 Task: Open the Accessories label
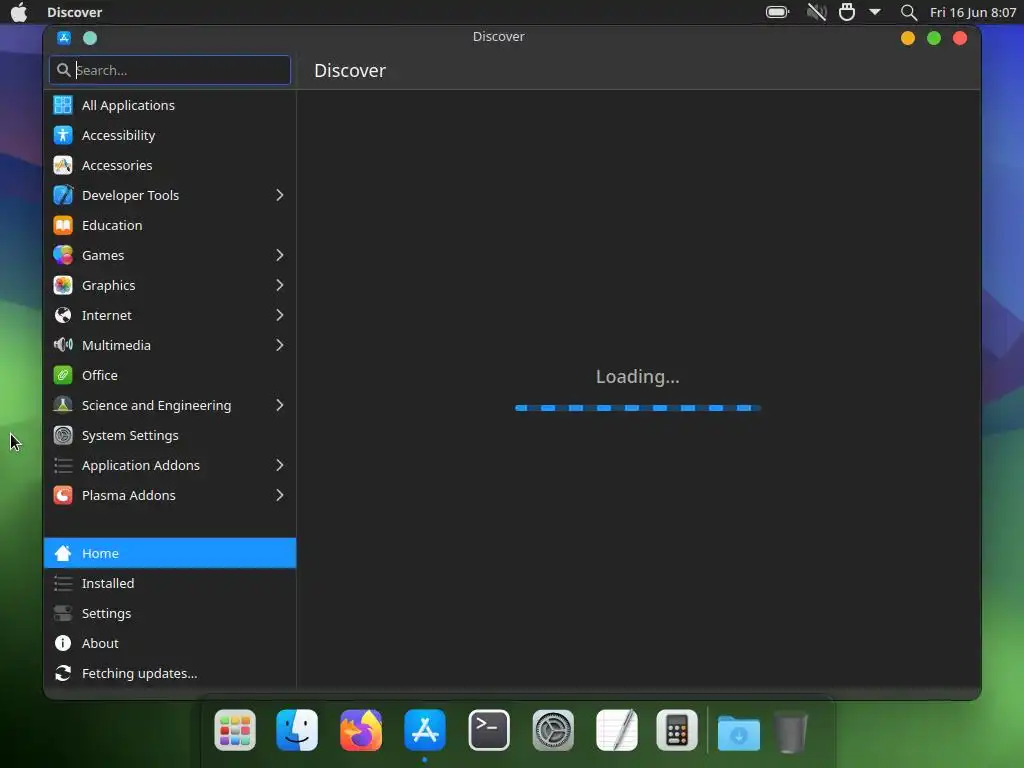click(x=117, y=165)
